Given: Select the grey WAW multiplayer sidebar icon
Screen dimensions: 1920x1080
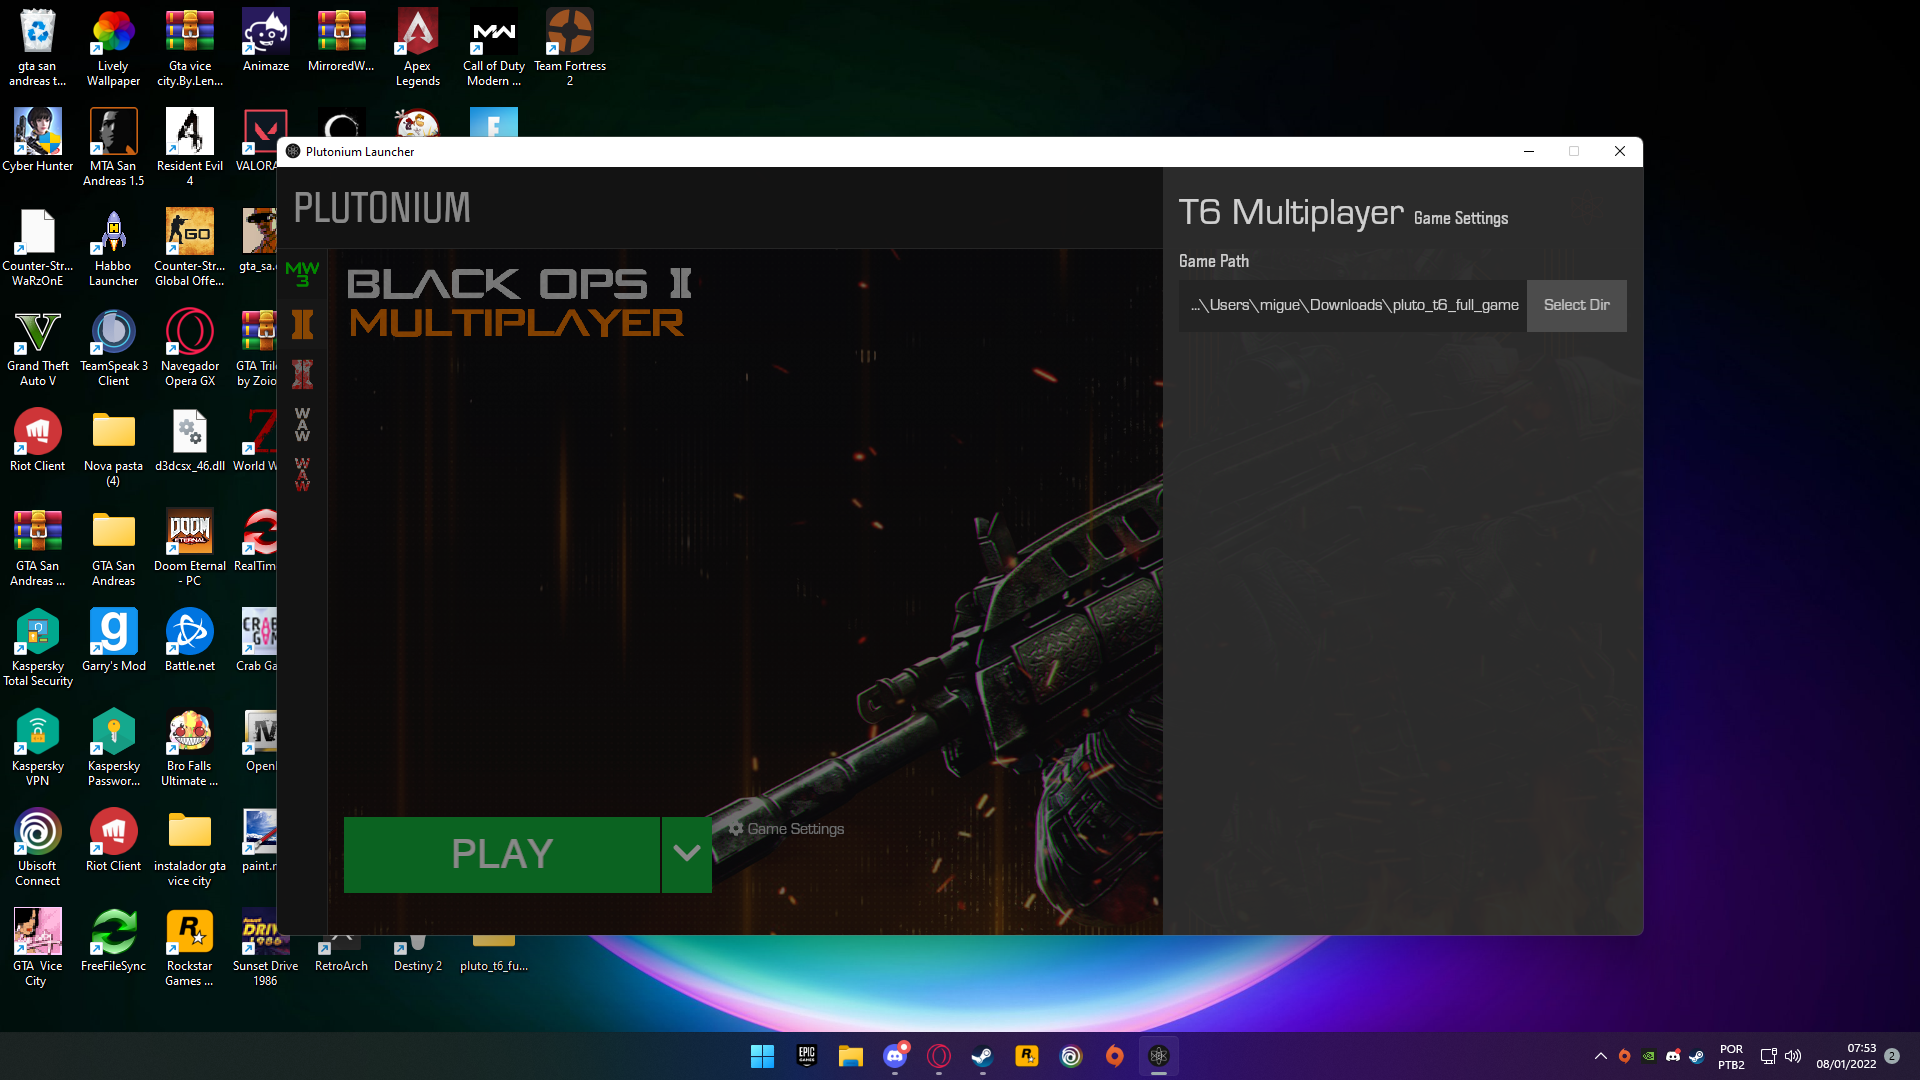Looking at the screenshot, I should click(x=302, y=424).
